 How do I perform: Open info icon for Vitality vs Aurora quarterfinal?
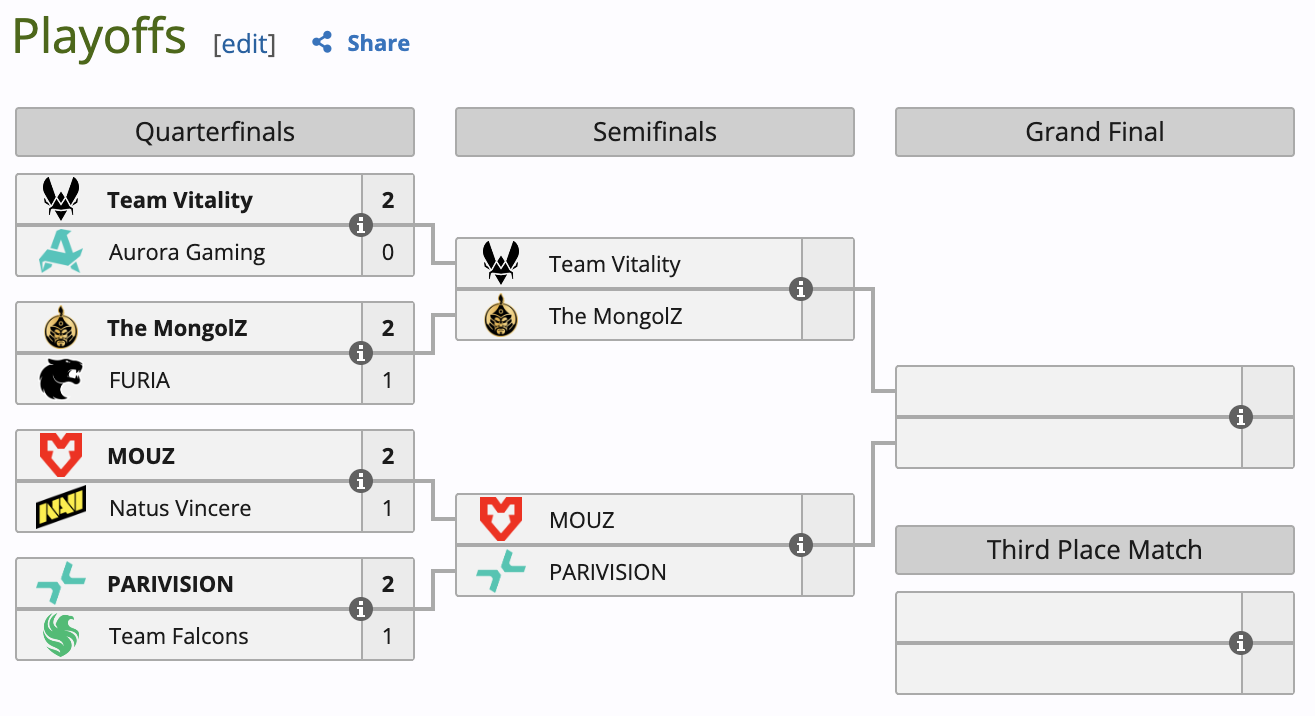click(x=361, y=226)
